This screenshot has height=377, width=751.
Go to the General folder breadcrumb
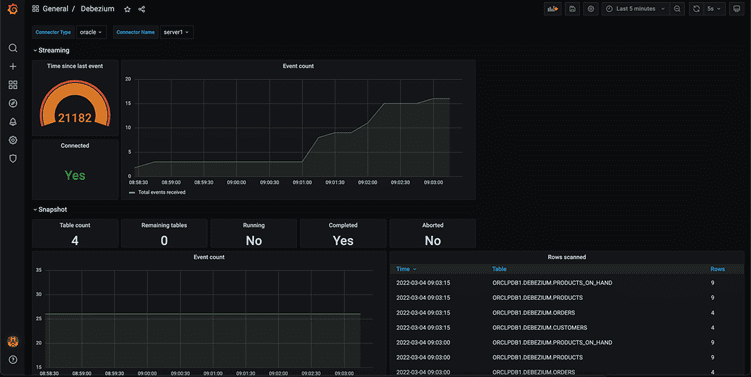coord(55,9)
